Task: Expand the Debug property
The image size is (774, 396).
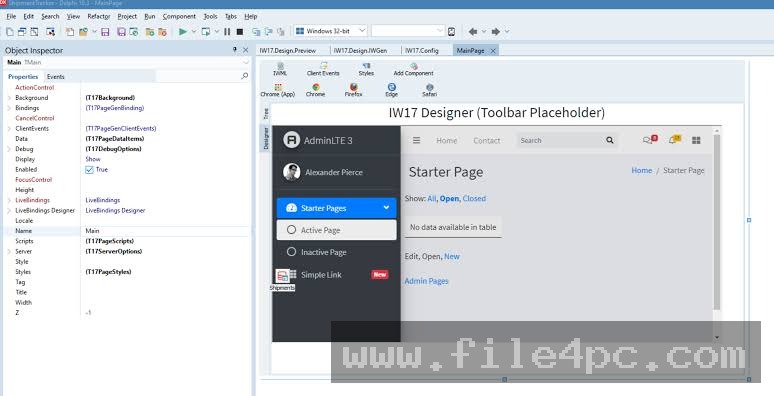Action: point(9,149)
